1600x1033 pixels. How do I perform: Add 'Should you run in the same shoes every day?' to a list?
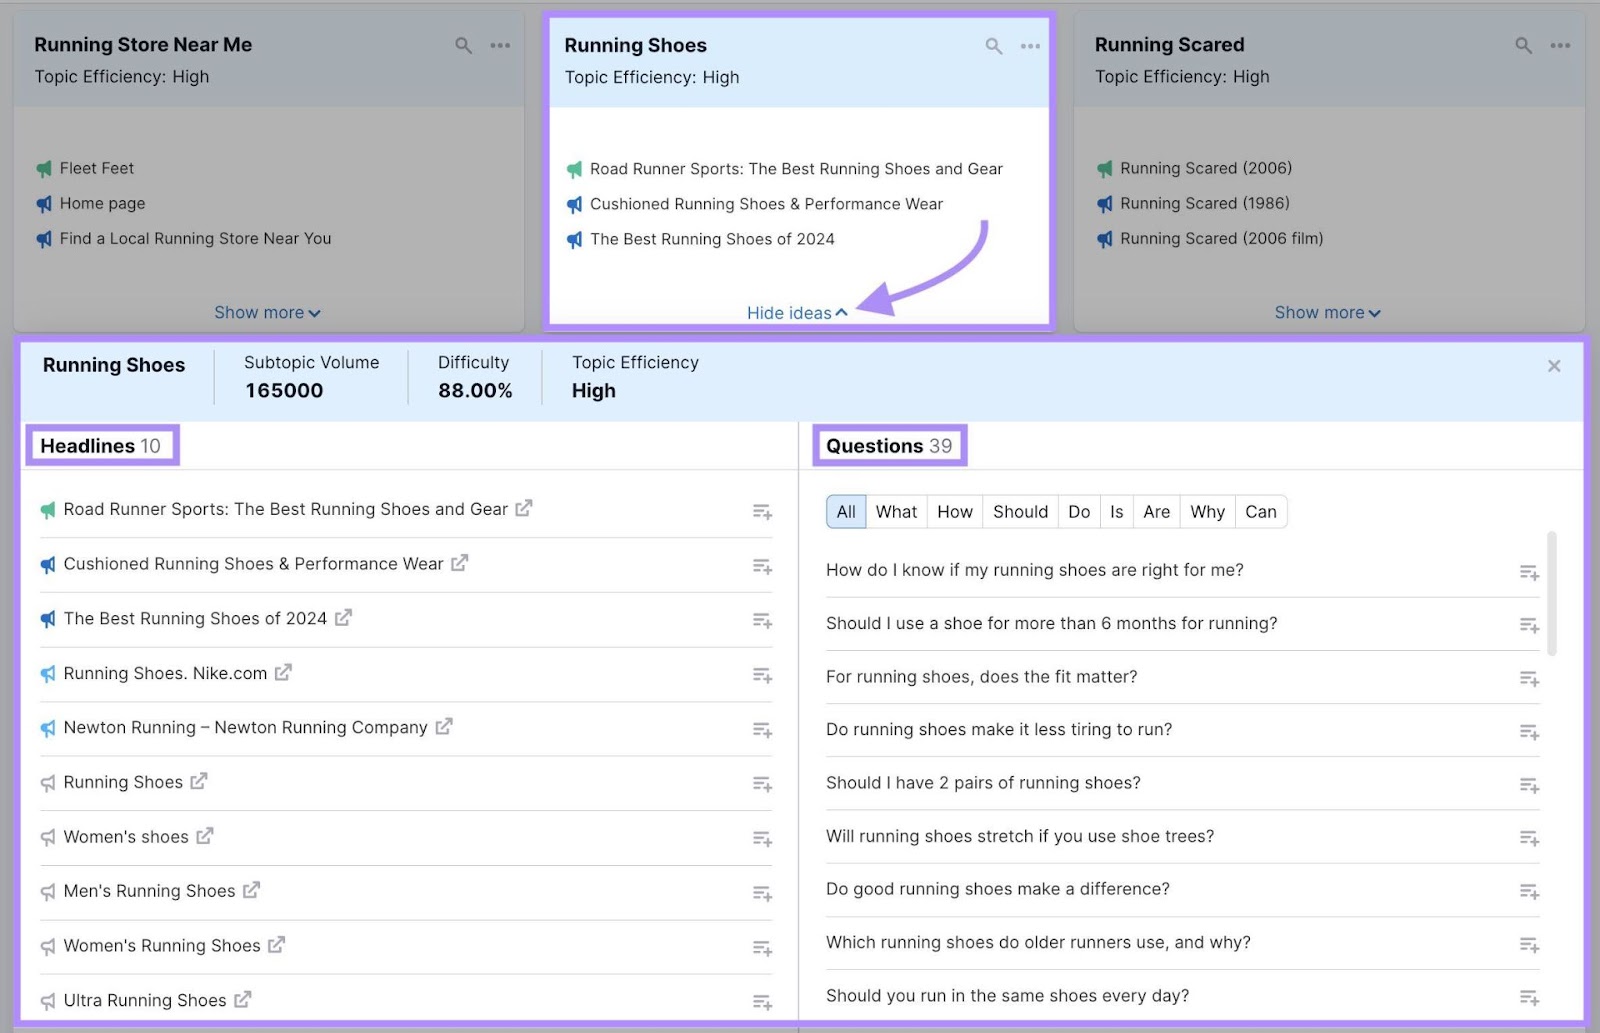click(1528, 997)
